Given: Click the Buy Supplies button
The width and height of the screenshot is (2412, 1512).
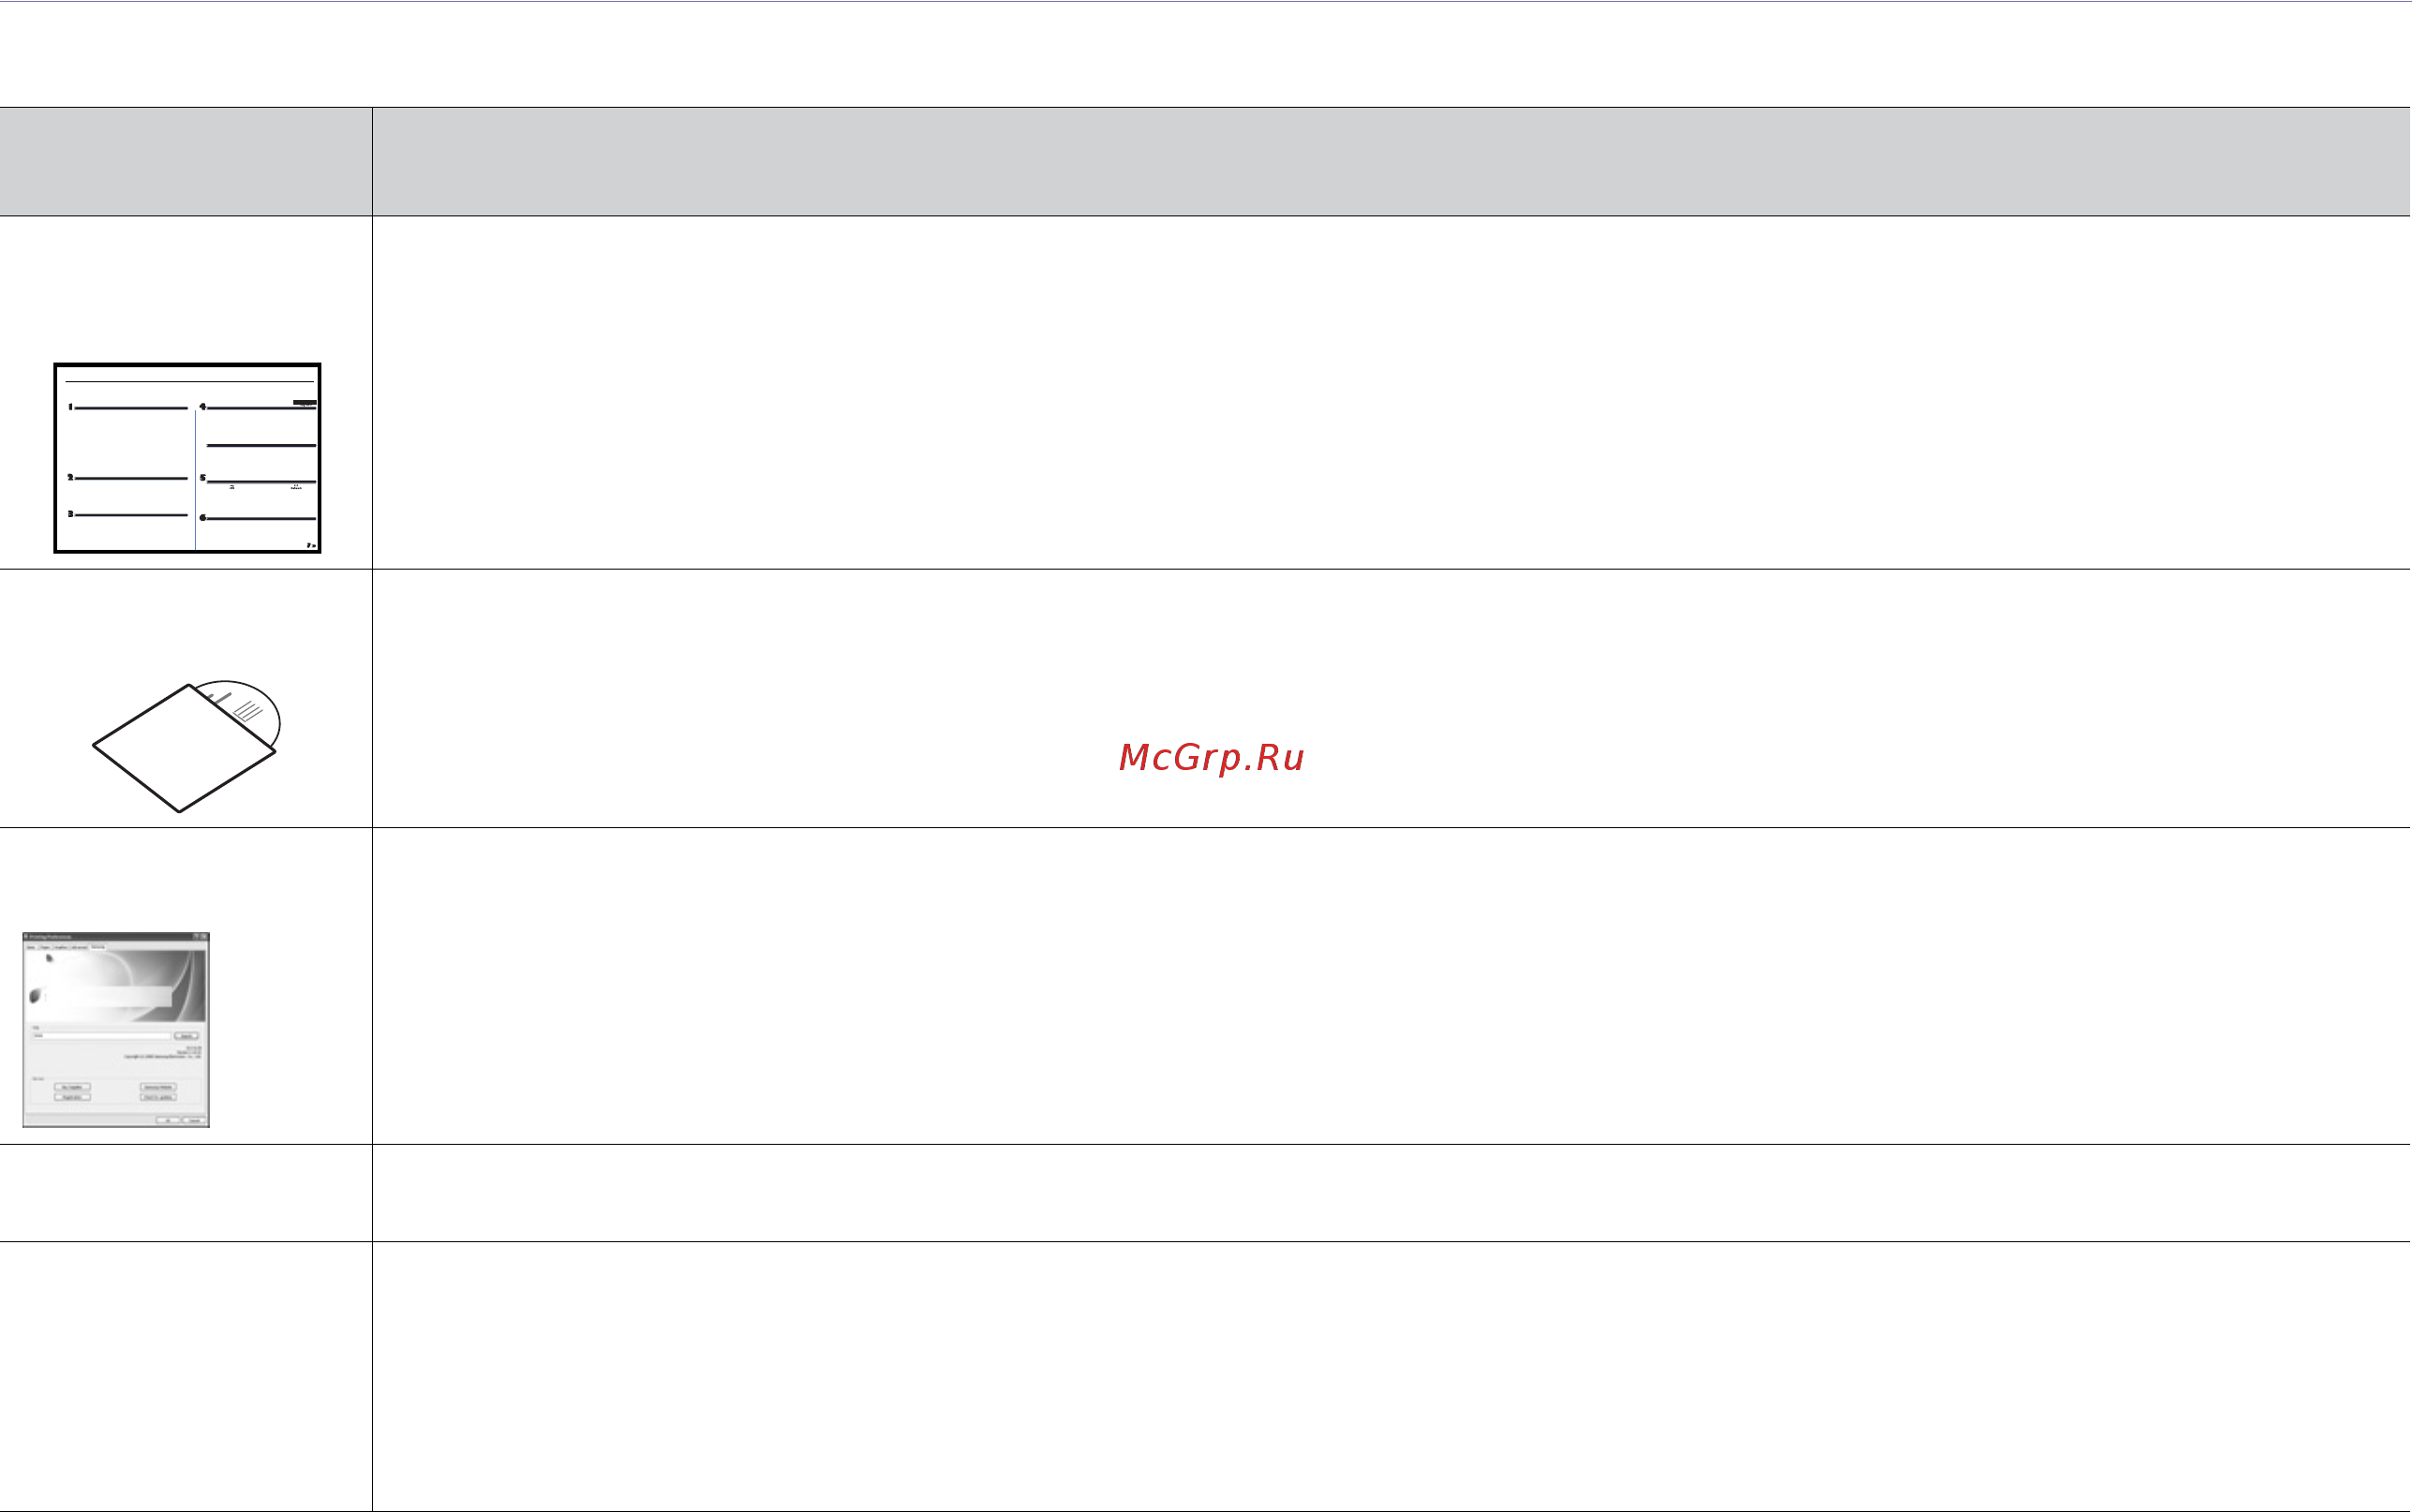Looking at the screenshot, I should pos(73,1087).
